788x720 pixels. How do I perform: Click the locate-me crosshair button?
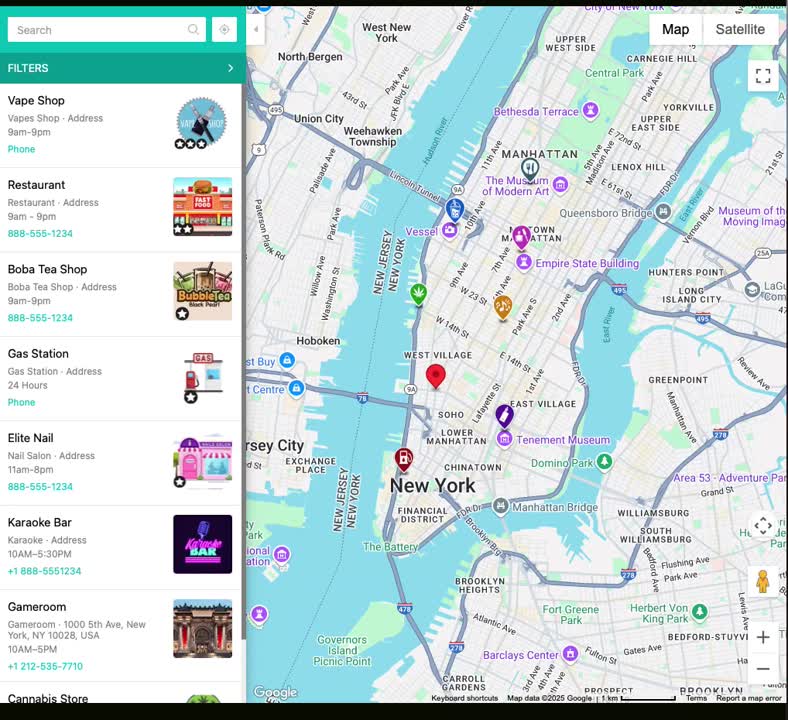point(224,30)
